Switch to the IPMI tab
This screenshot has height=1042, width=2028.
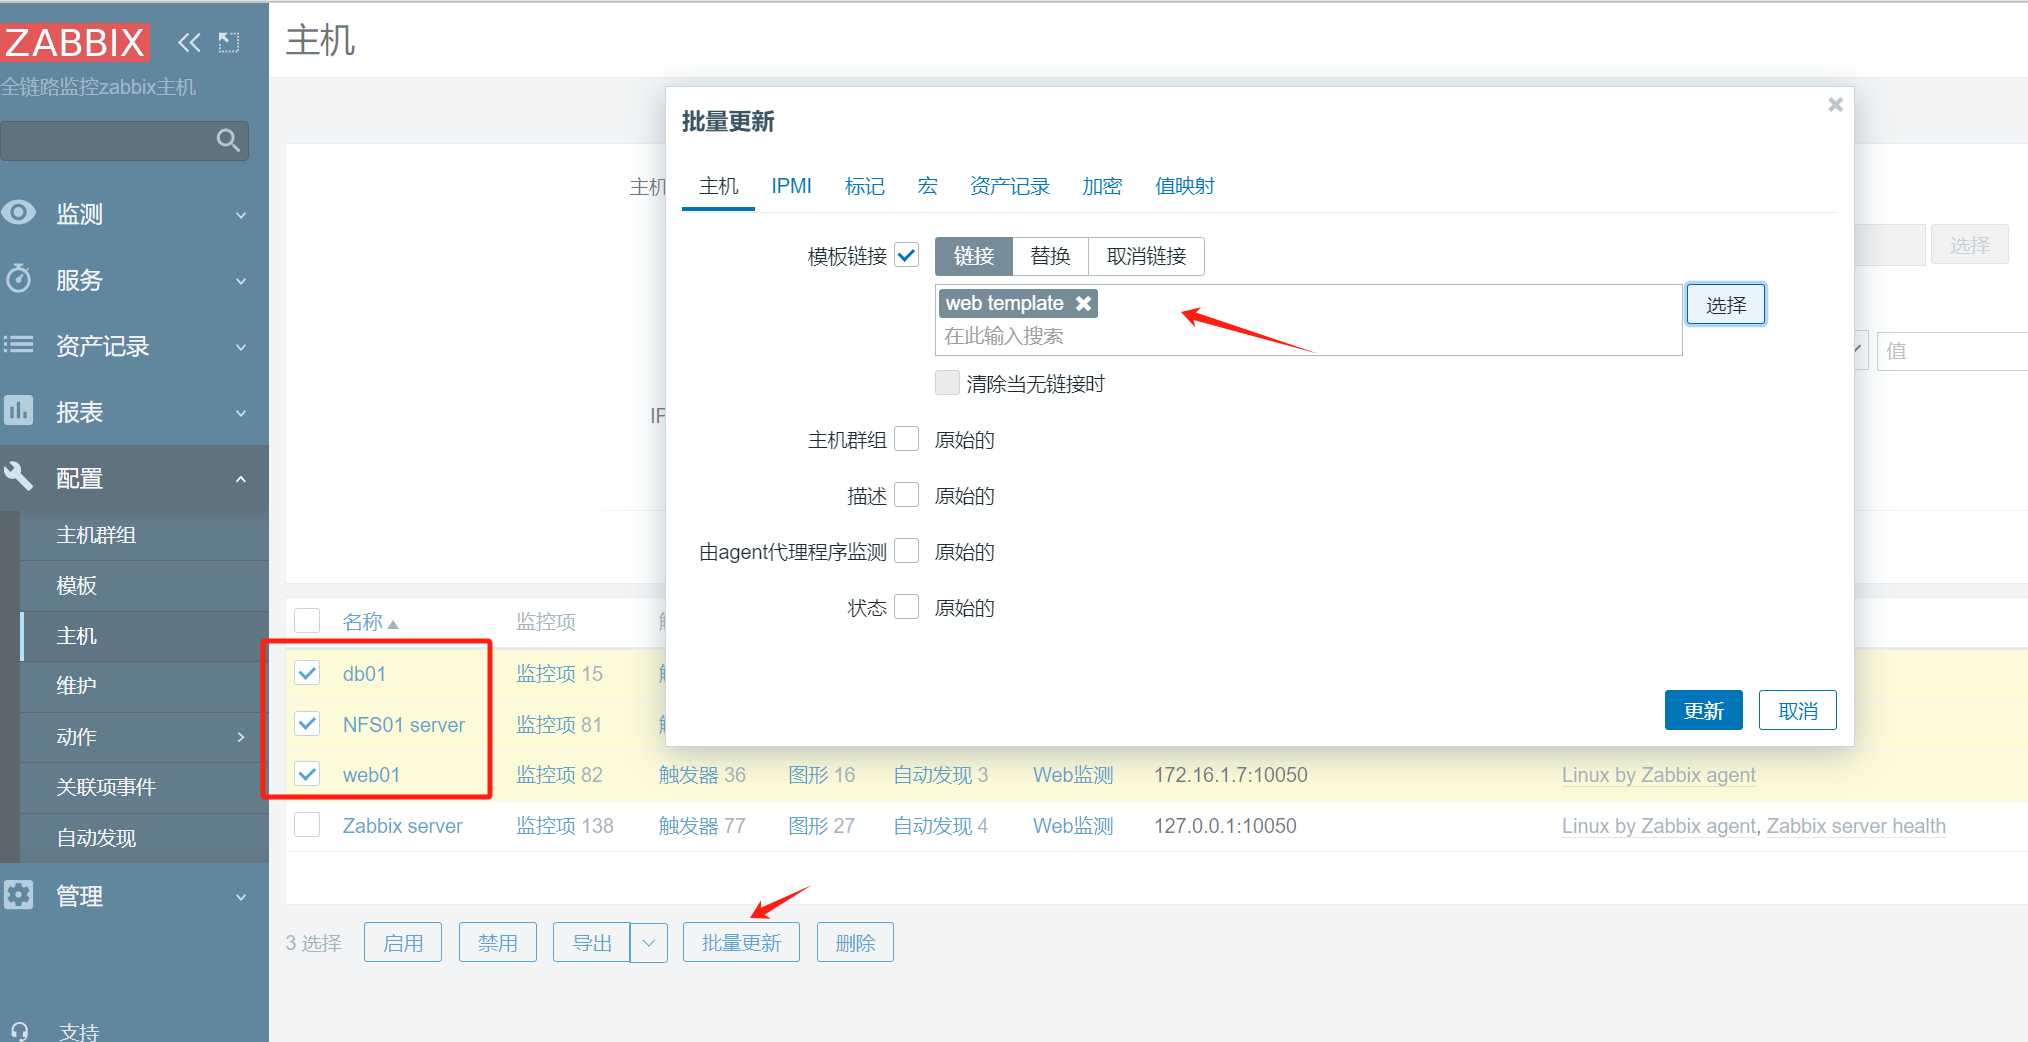(x=791, y=186)
